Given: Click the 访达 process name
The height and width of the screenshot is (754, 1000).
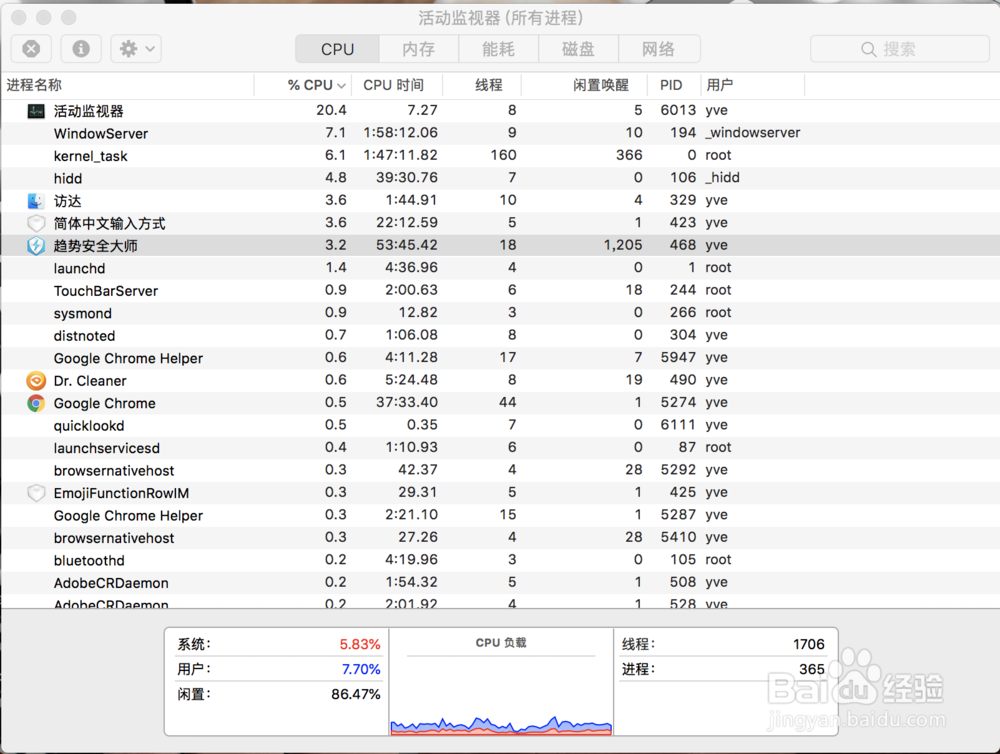Looking at the screenshot, I should pyautogui.click(x=68, y=201).
